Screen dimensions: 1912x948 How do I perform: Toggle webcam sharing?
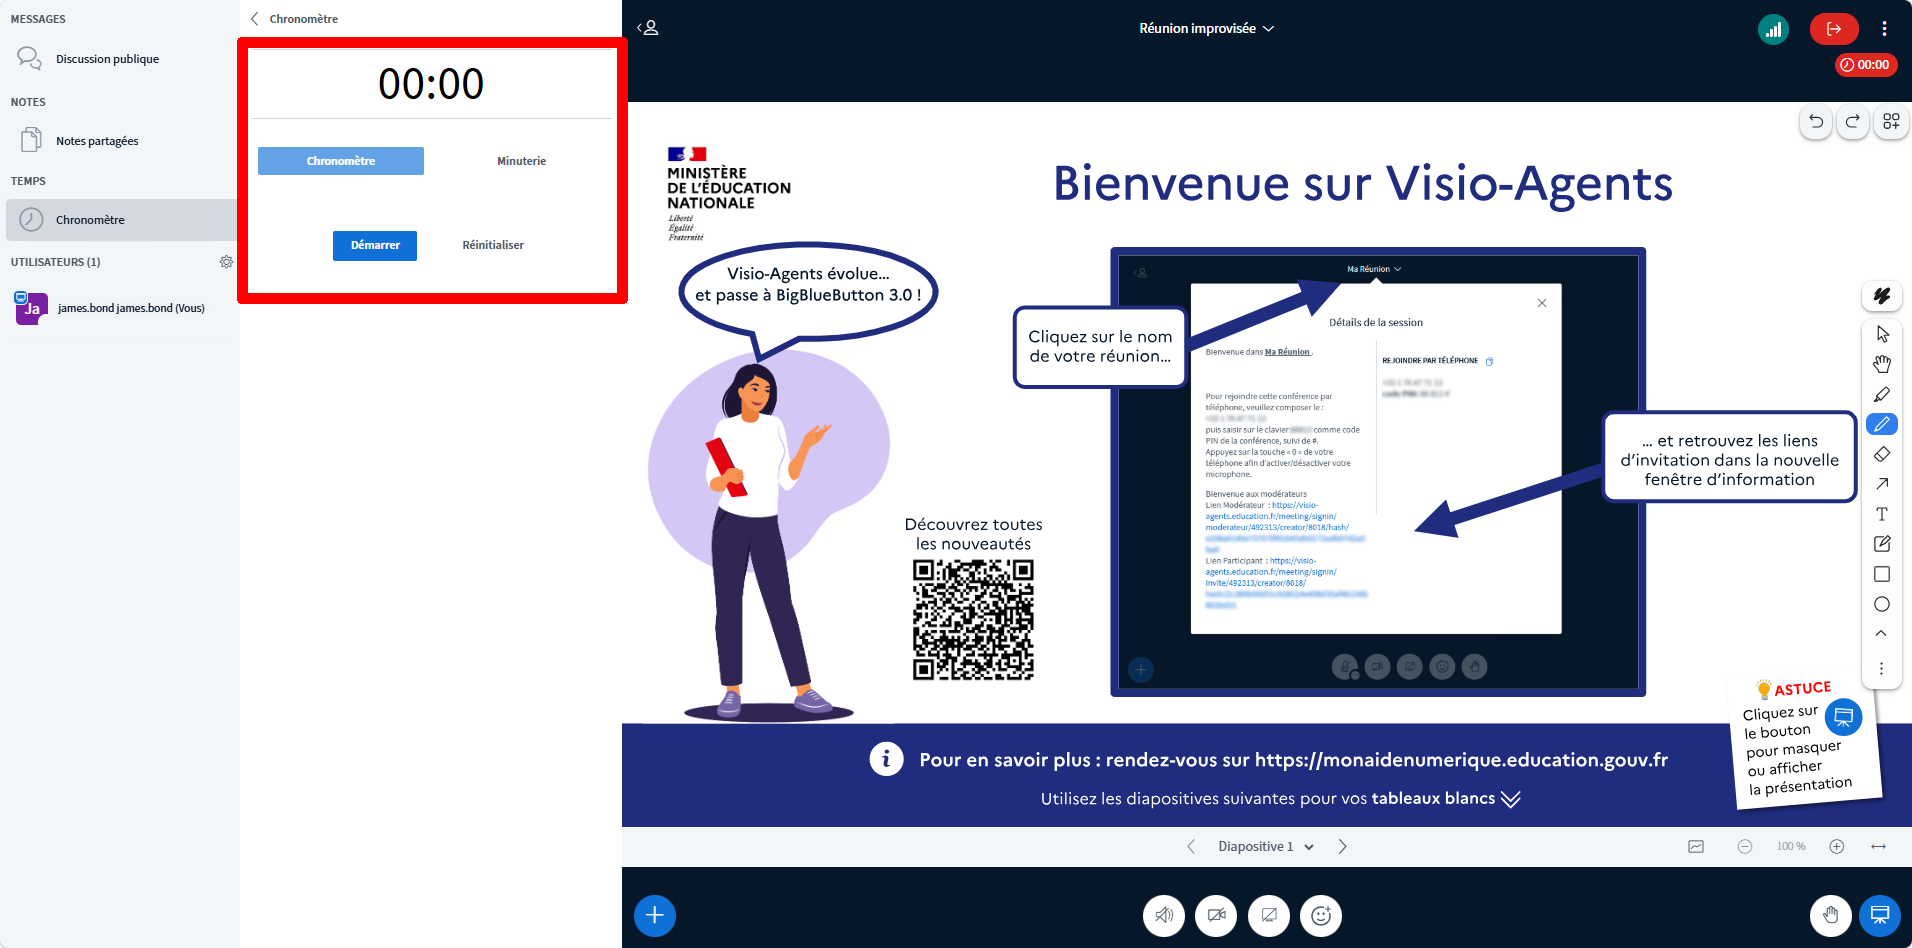[1216, 915]
